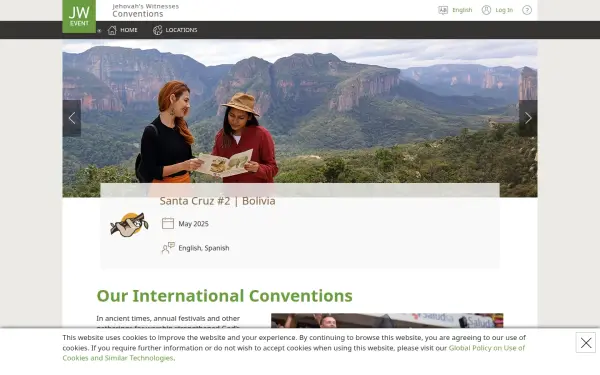
Task: Click the Locations globe icon
Action: (x=158, y=30)
